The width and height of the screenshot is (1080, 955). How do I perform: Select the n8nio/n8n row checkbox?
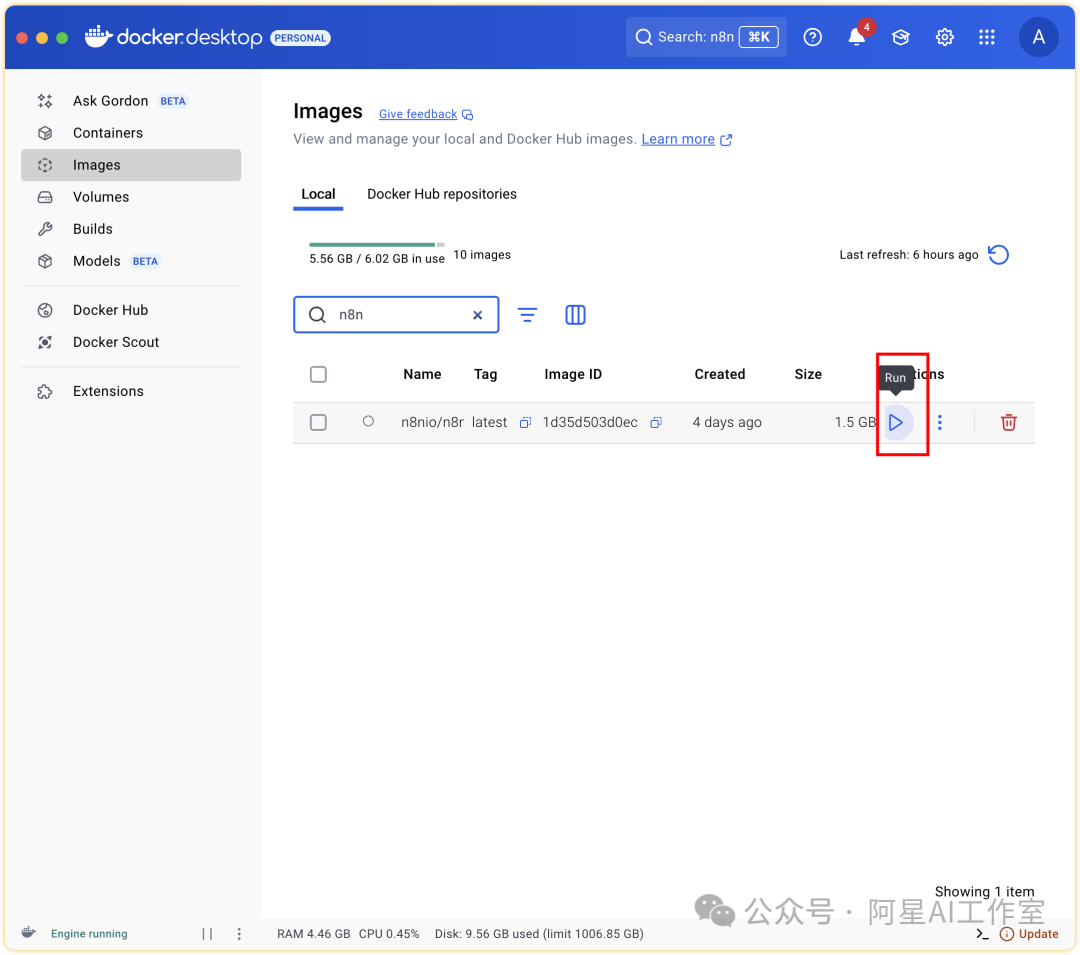tap(318, 422)
